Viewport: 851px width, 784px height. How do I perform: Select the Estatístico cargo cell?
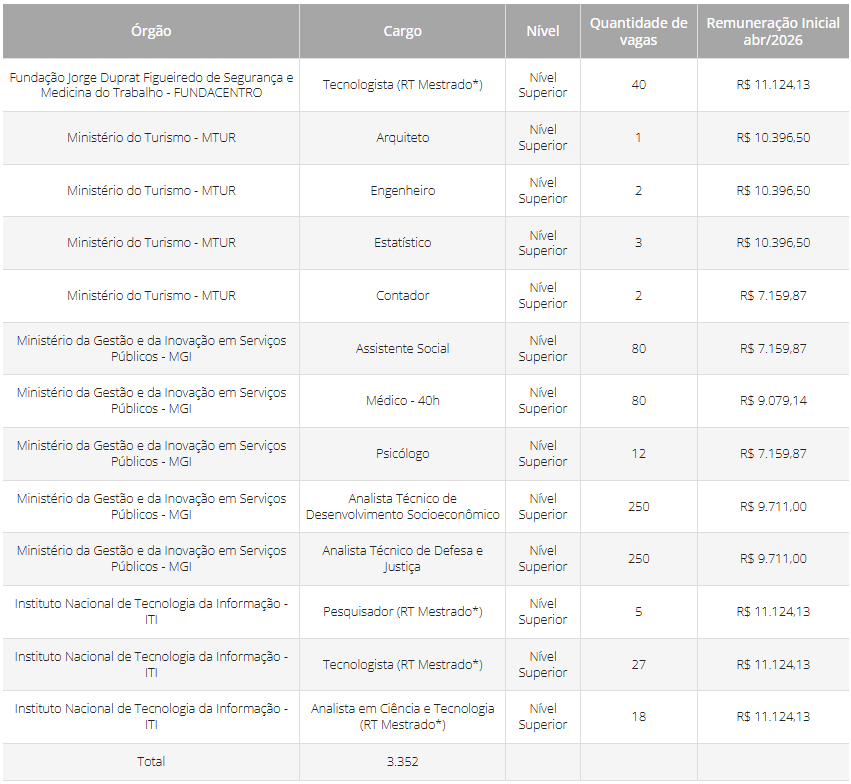pos(402,243)
